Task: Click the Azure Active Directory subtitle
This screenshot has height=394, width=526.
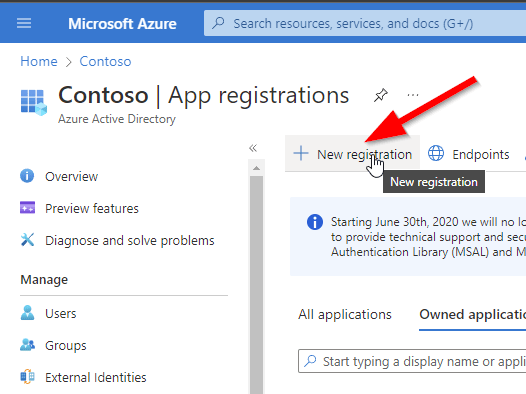Action: click(x=117, y=119)
